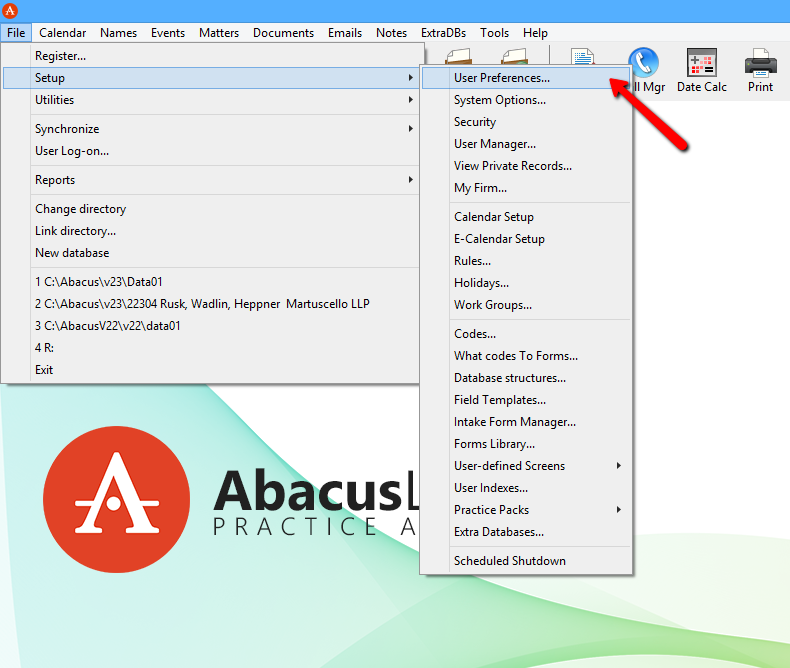Choose New database
Screen dimensions: 790x668
(x=212, y=253)
